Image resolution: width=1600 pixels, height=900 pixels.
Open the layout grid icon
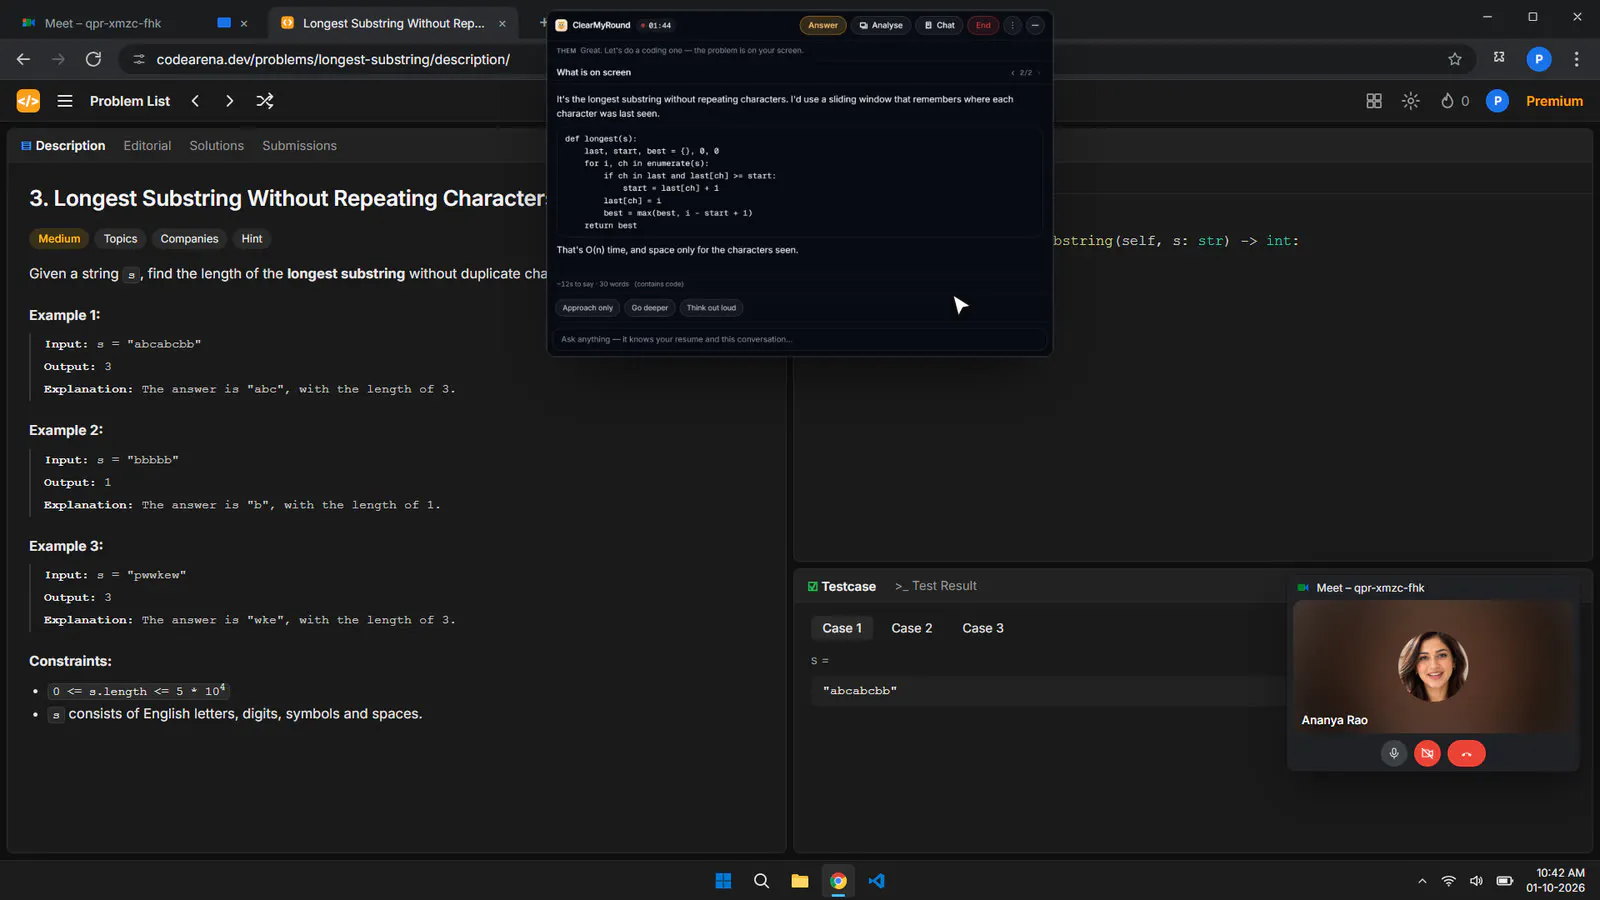[x=1374, y=101]
